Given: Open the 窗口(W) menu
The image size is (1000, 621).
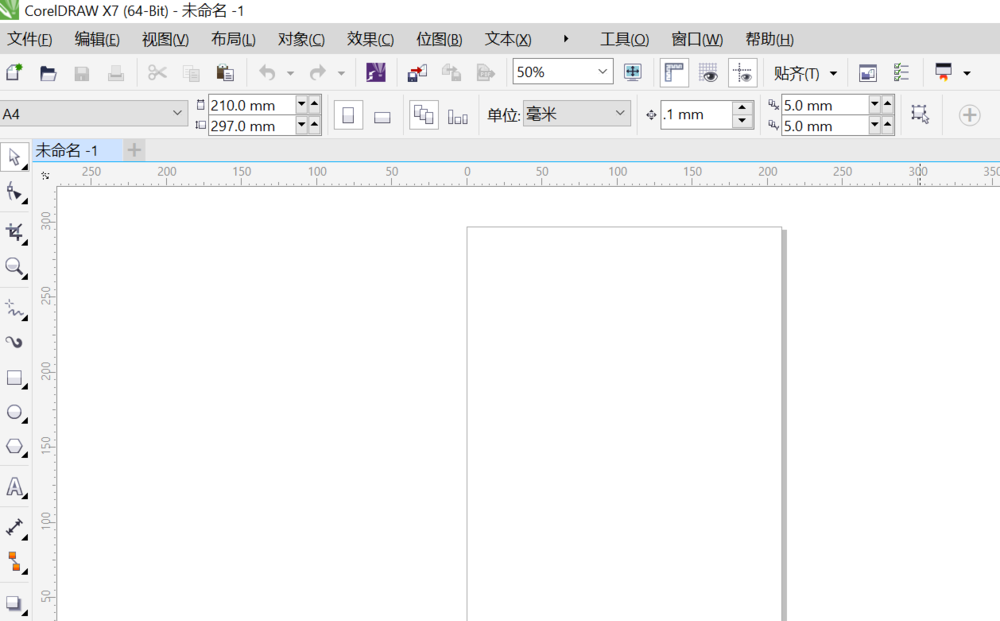Looking at the screenshot, I should point(697,39).
